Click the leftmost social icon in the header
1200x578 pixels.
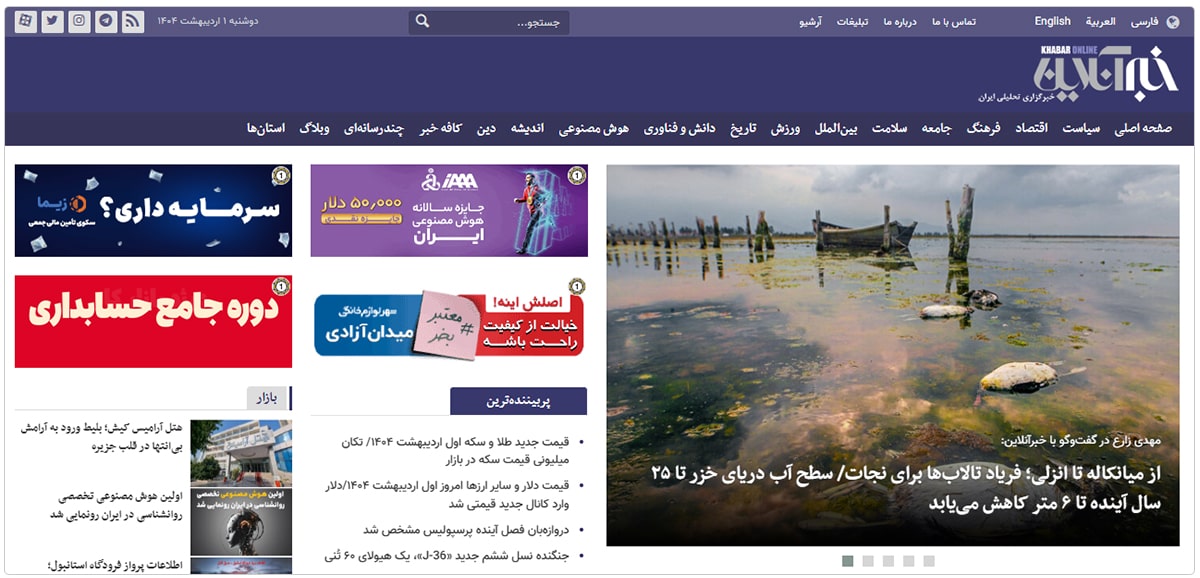26,20
